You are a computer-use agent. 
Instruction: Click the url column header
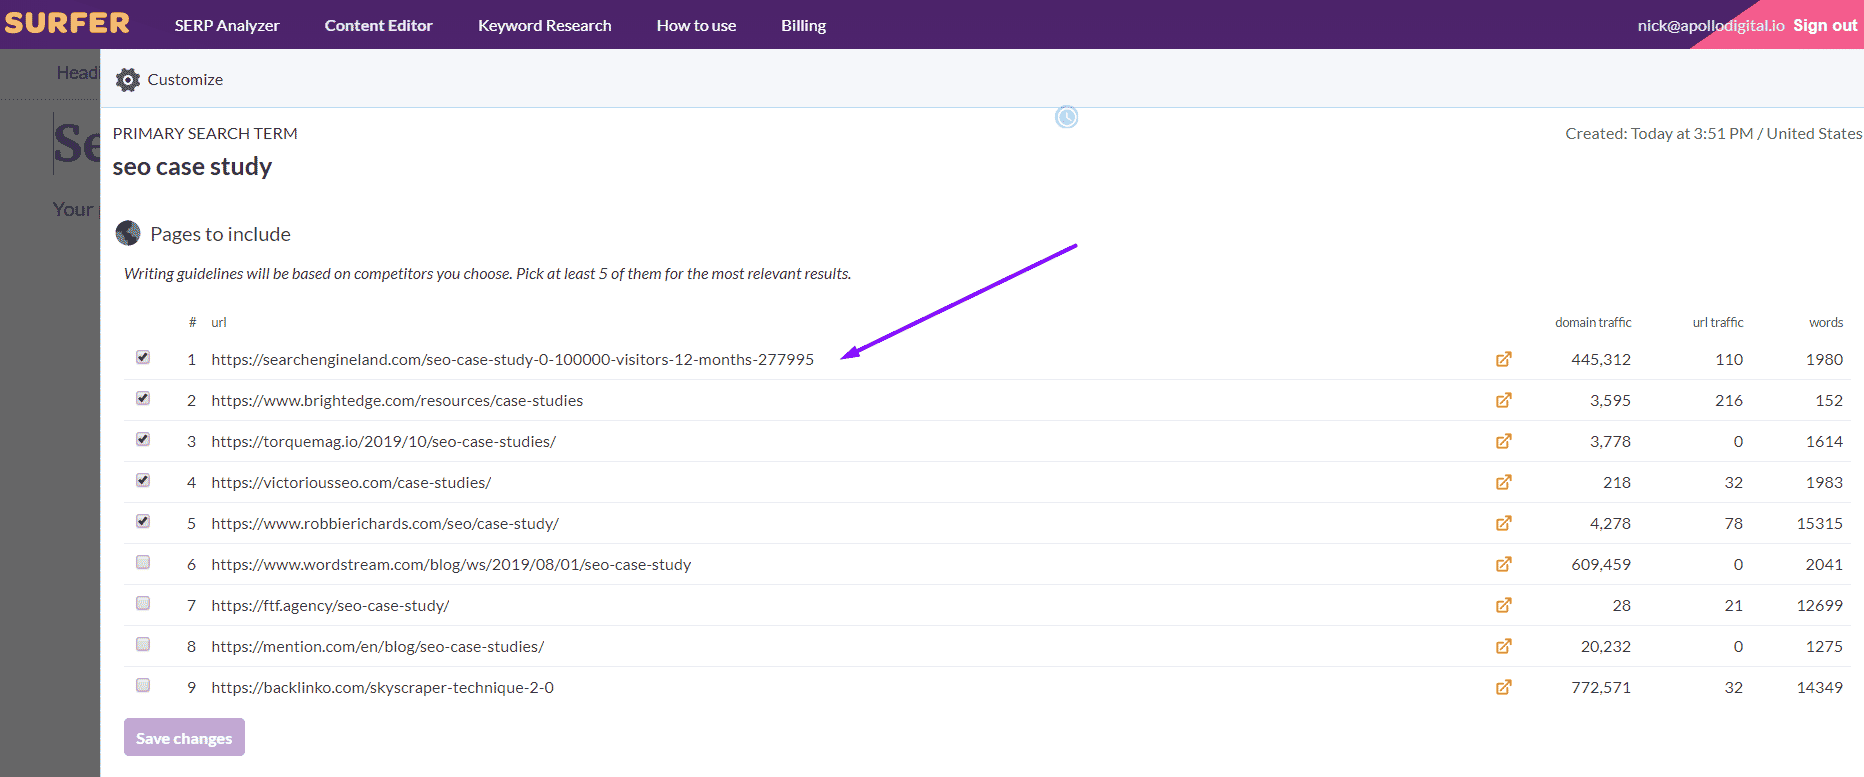tap(219, 323)
